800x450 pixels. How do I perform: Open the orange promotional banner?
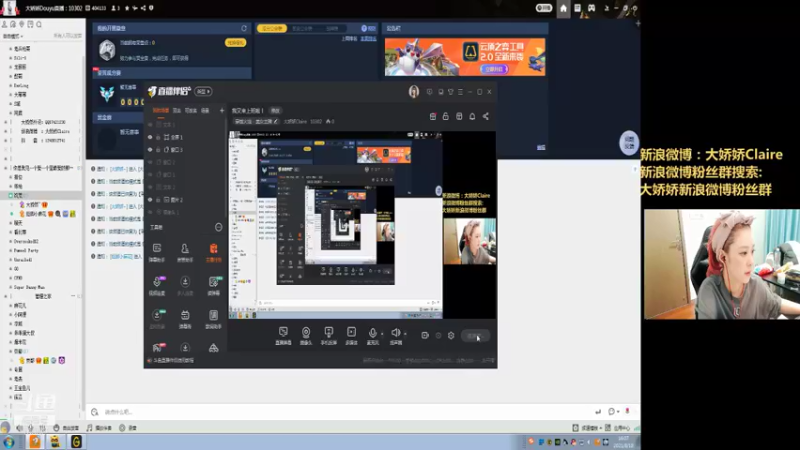point(465,57)
